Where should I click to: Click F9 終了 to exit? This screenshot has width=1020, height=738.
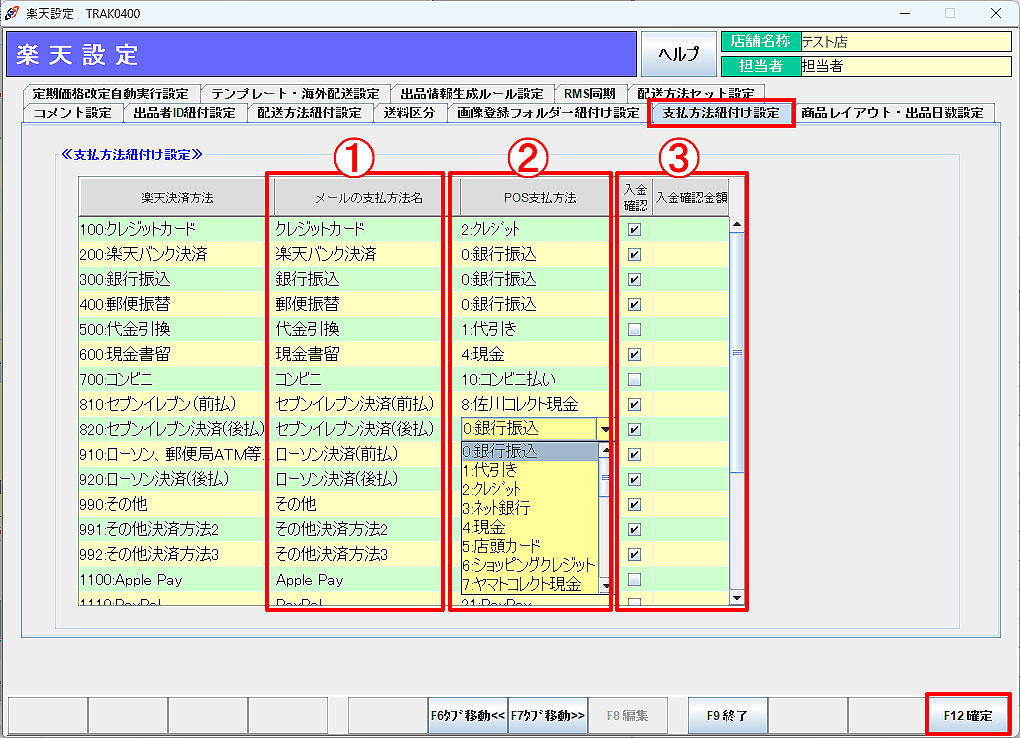tap(727, 715)
